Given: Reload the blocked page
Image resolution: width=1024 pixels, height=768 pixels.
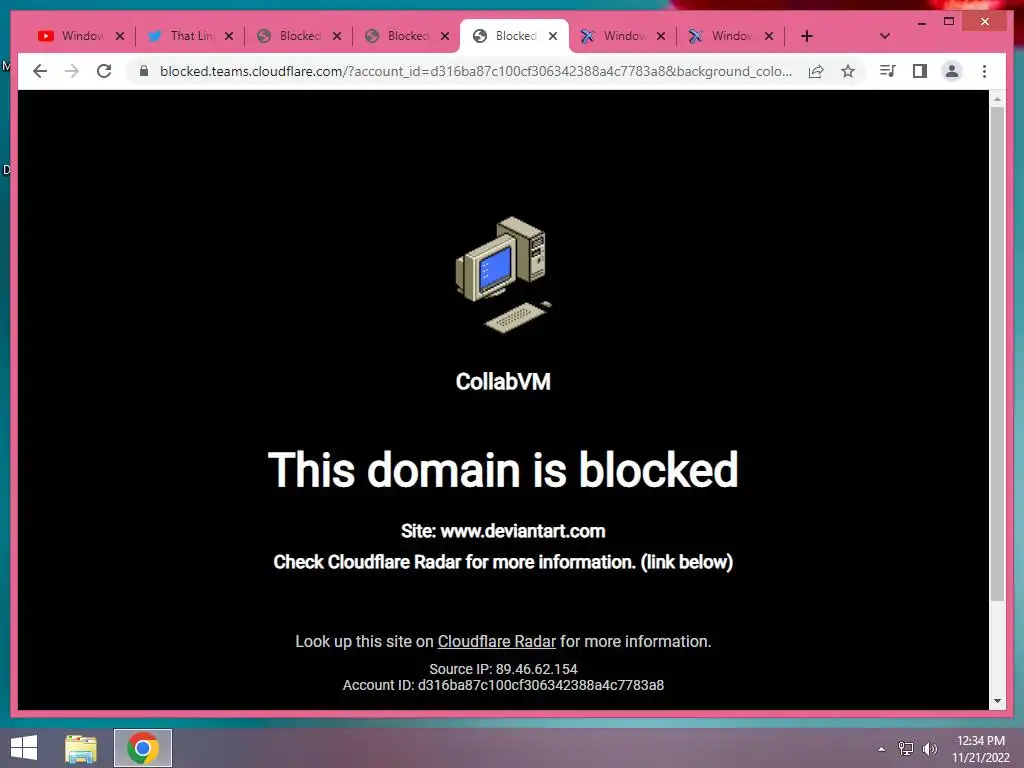Looking at the screenshot, I should (x=104, y=71).
